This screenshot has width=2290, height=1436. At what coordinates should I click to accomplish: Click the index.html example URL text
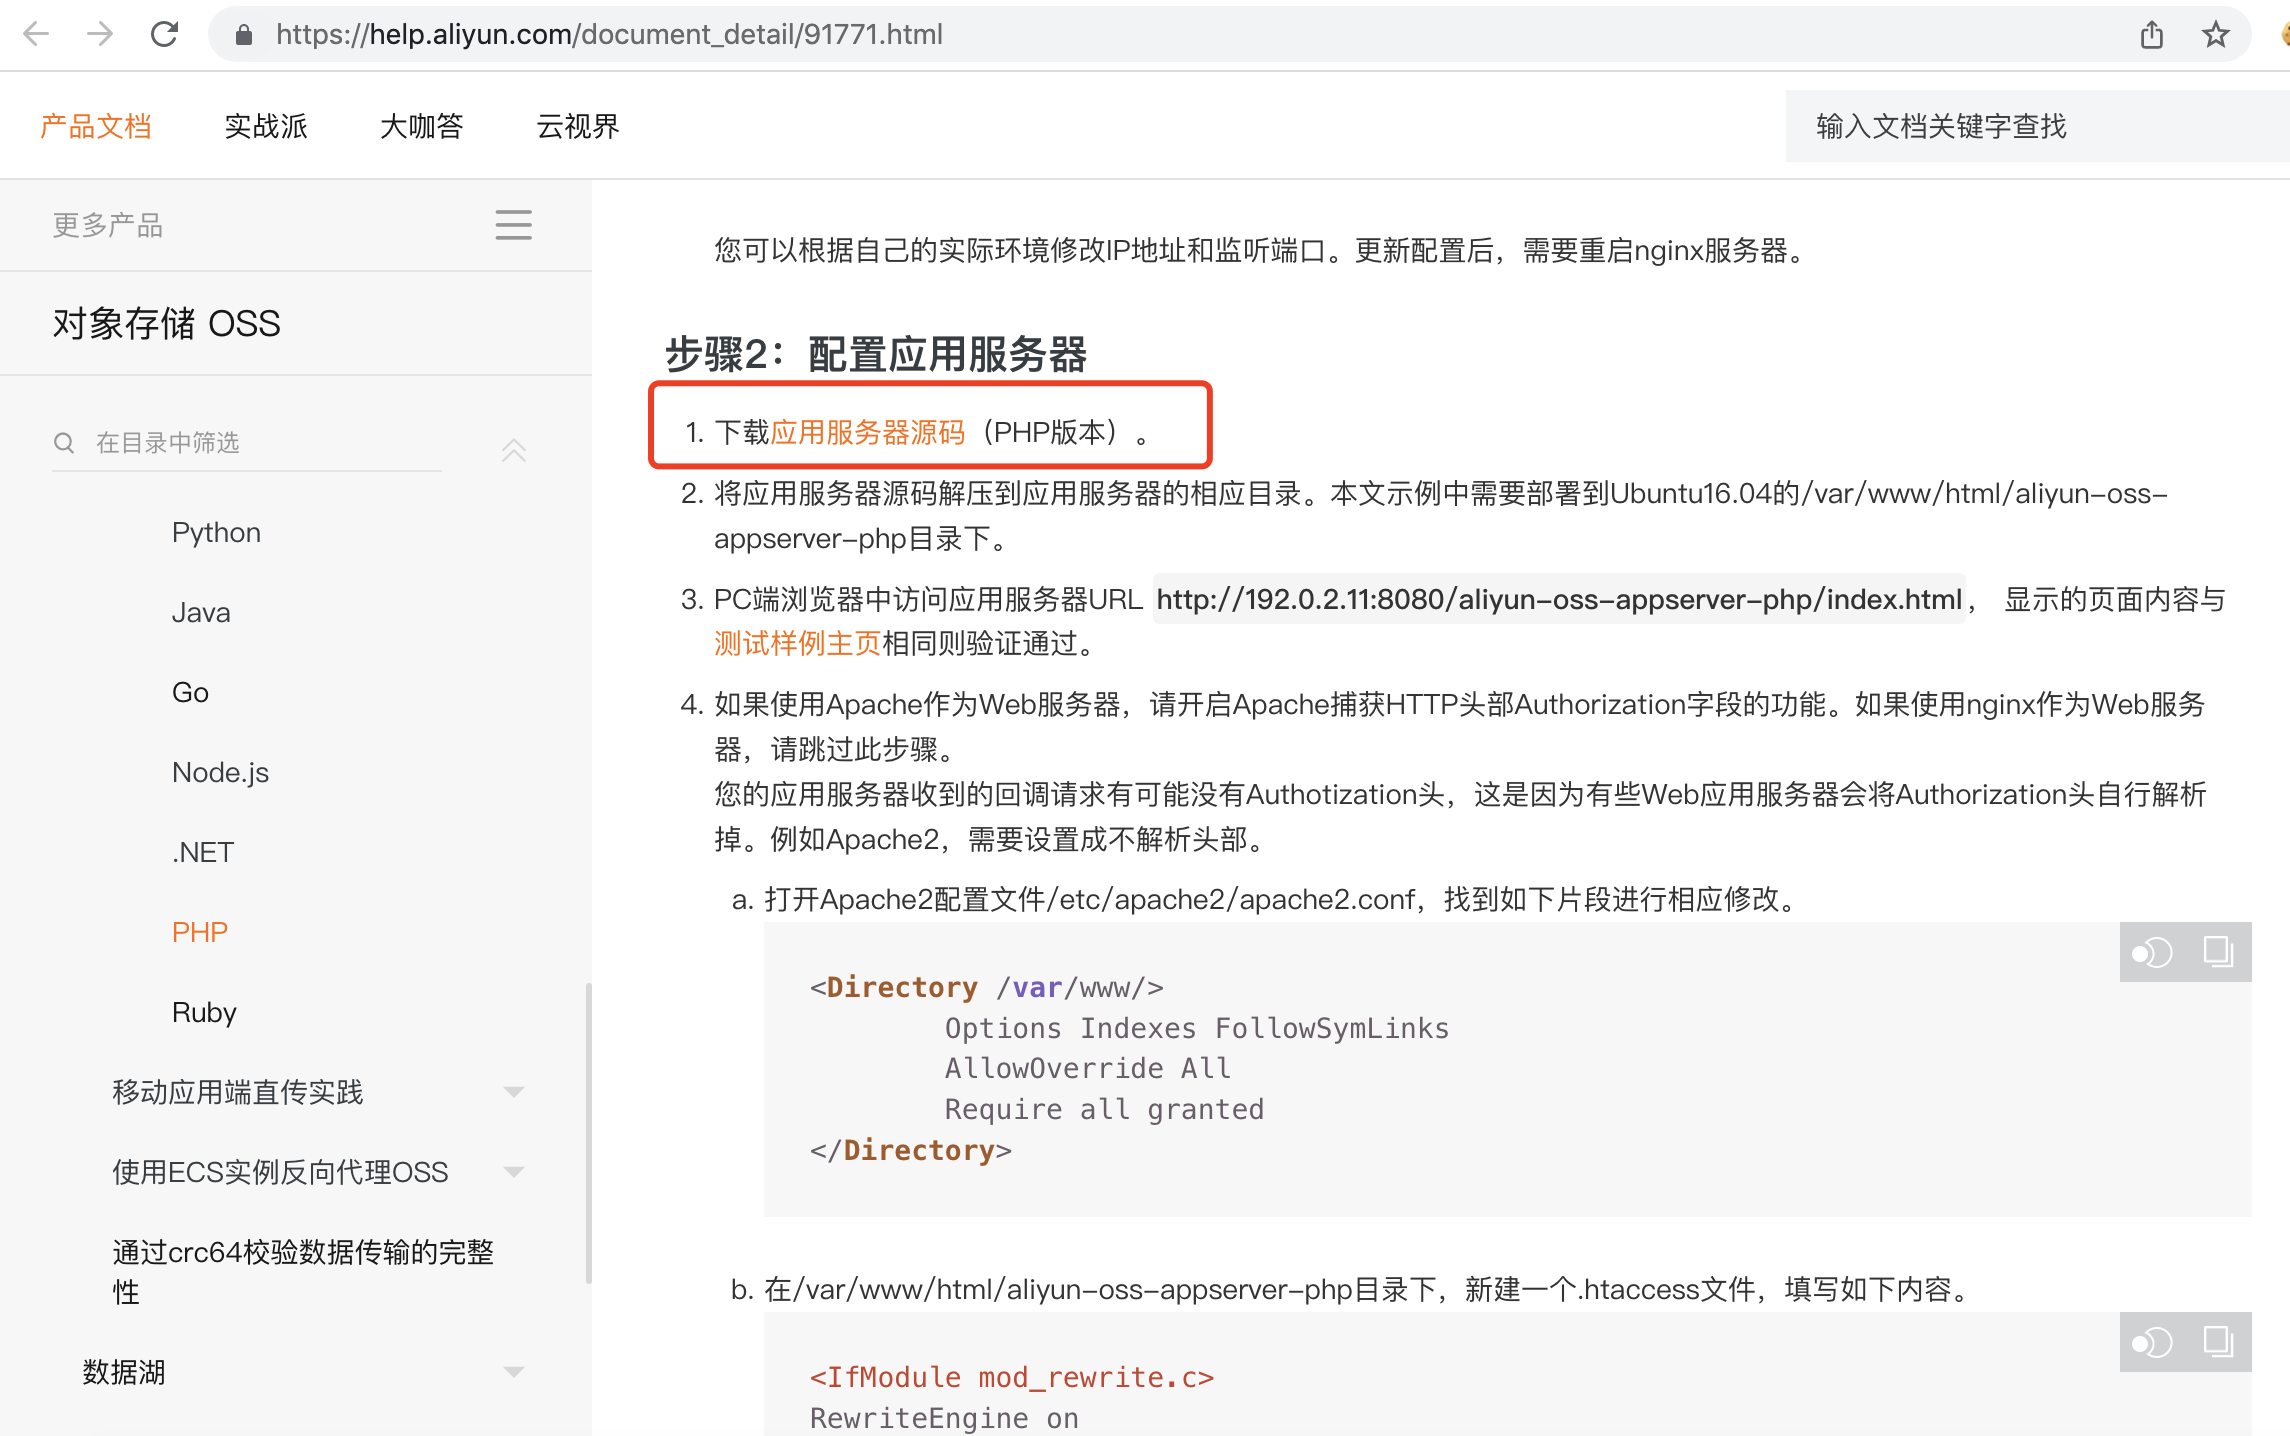point(1559,599)
